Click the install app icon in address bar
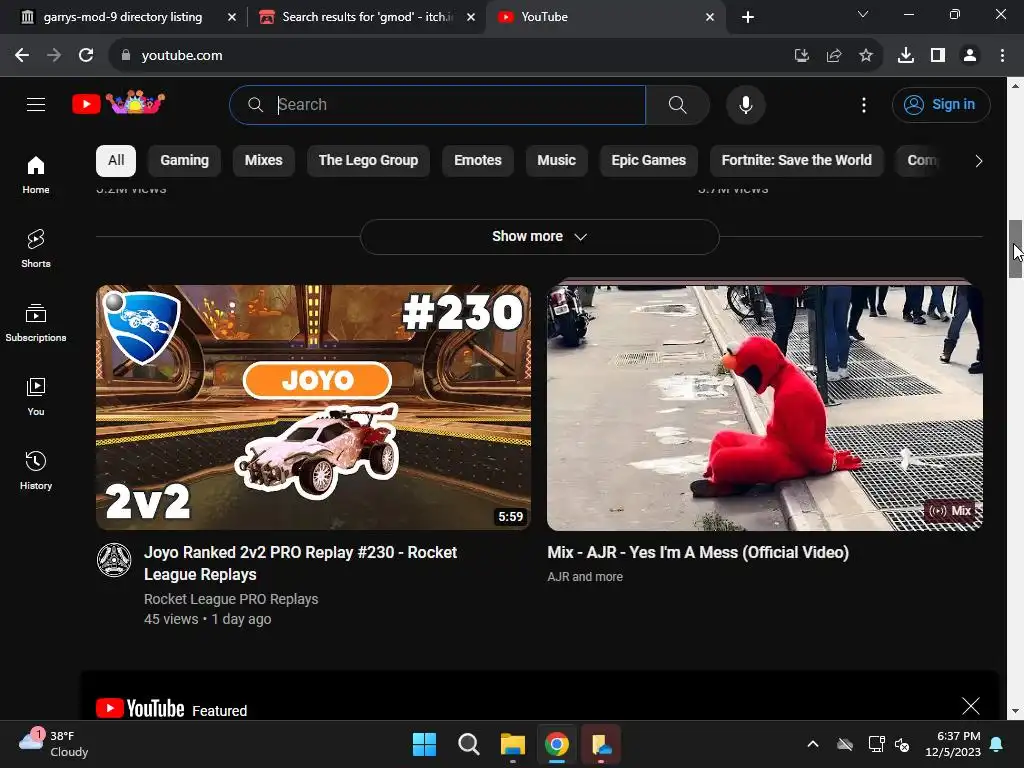1024x768 pixels. point(802,56)
